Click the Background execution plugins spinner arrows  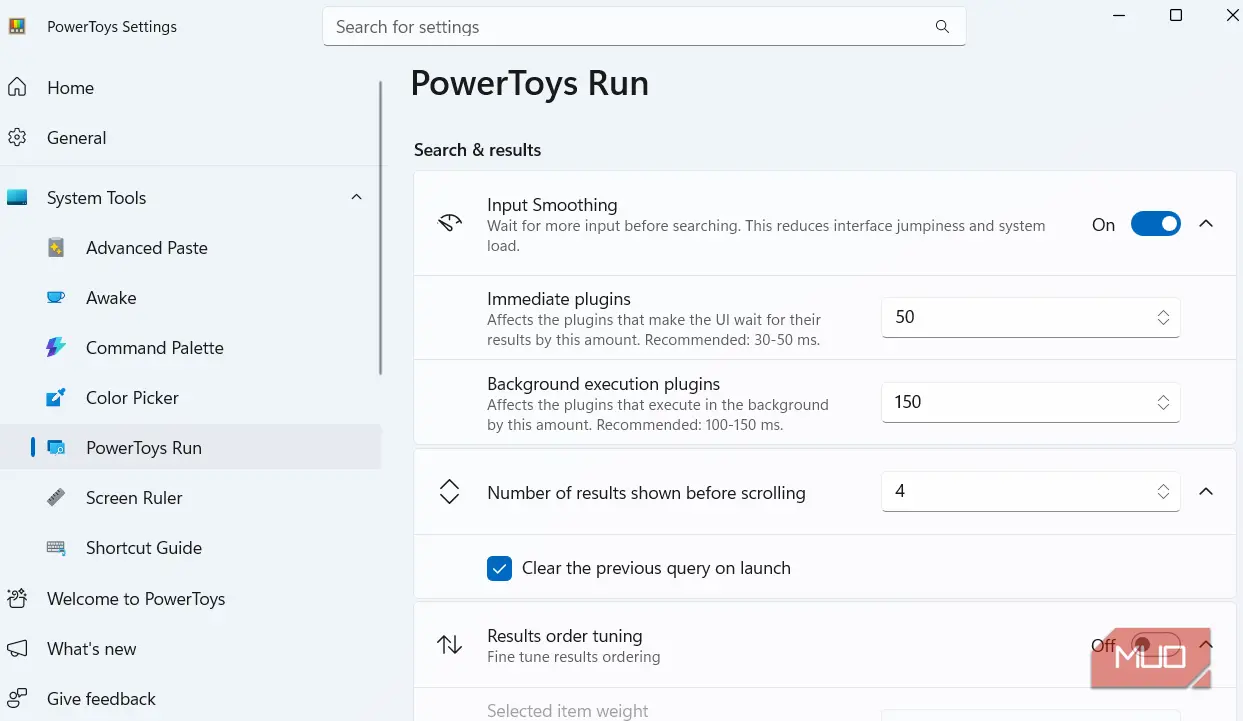[1163, 402]
